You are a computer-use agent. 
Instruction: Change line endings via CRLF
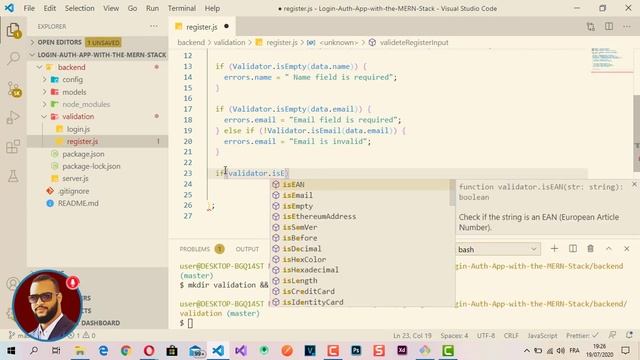tap(511, 336)
